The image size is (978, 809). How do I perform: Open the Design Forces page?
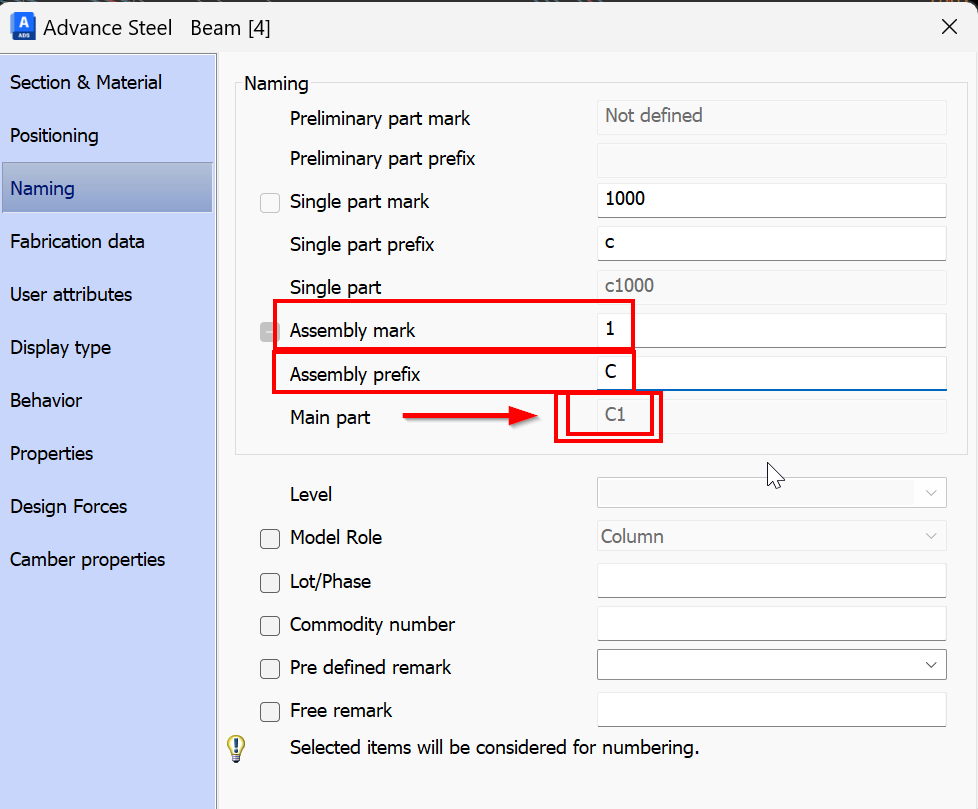68,506
